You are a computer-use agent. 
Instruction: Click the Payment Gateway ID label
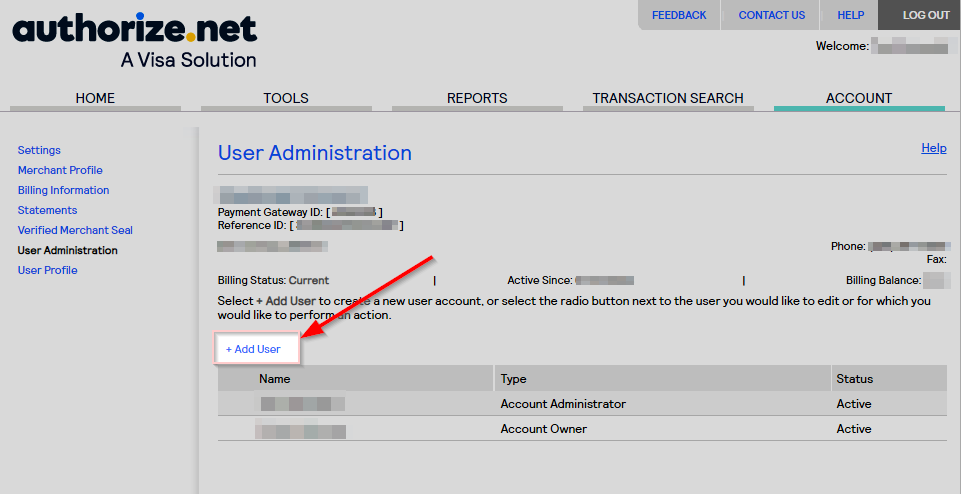click(270, 213)
